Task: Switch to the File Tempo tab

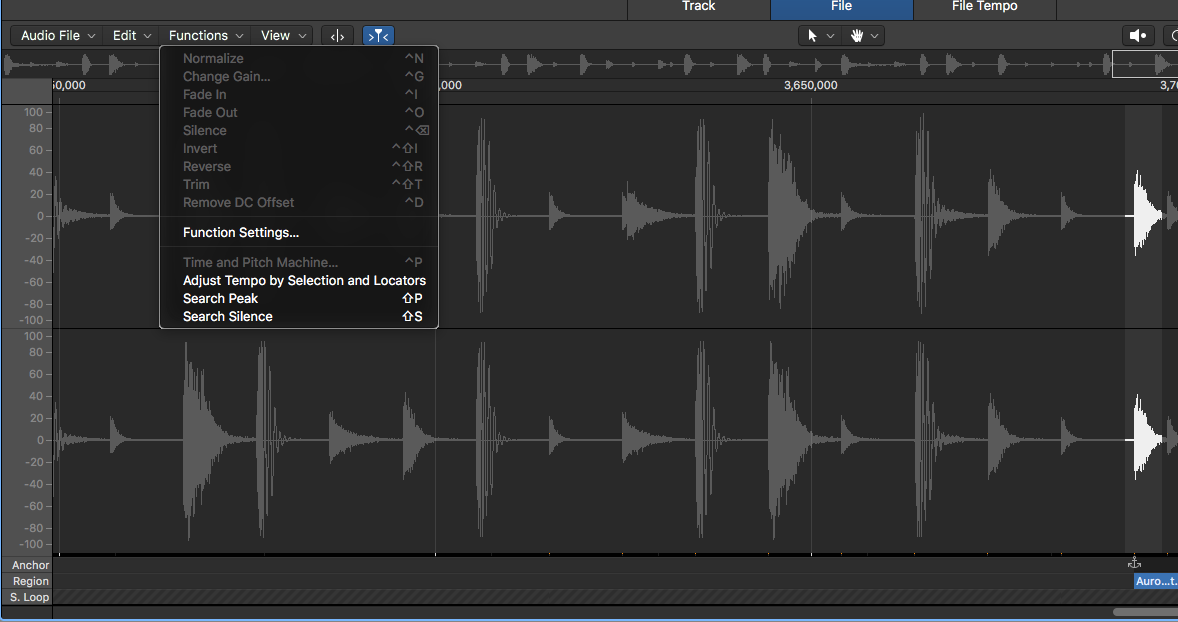Action: tap(984, 7)
